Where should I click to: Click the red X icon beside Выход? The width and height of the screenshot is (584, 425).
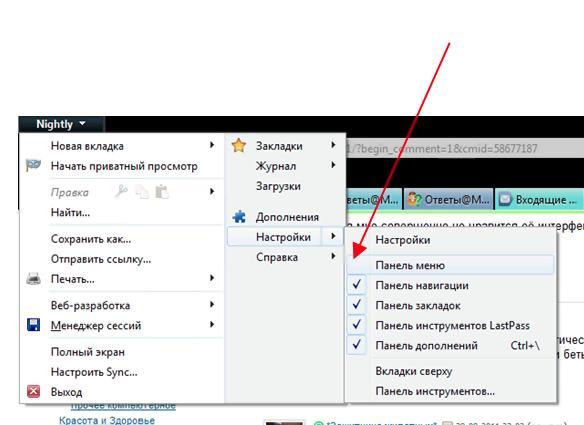click(34, 391)
